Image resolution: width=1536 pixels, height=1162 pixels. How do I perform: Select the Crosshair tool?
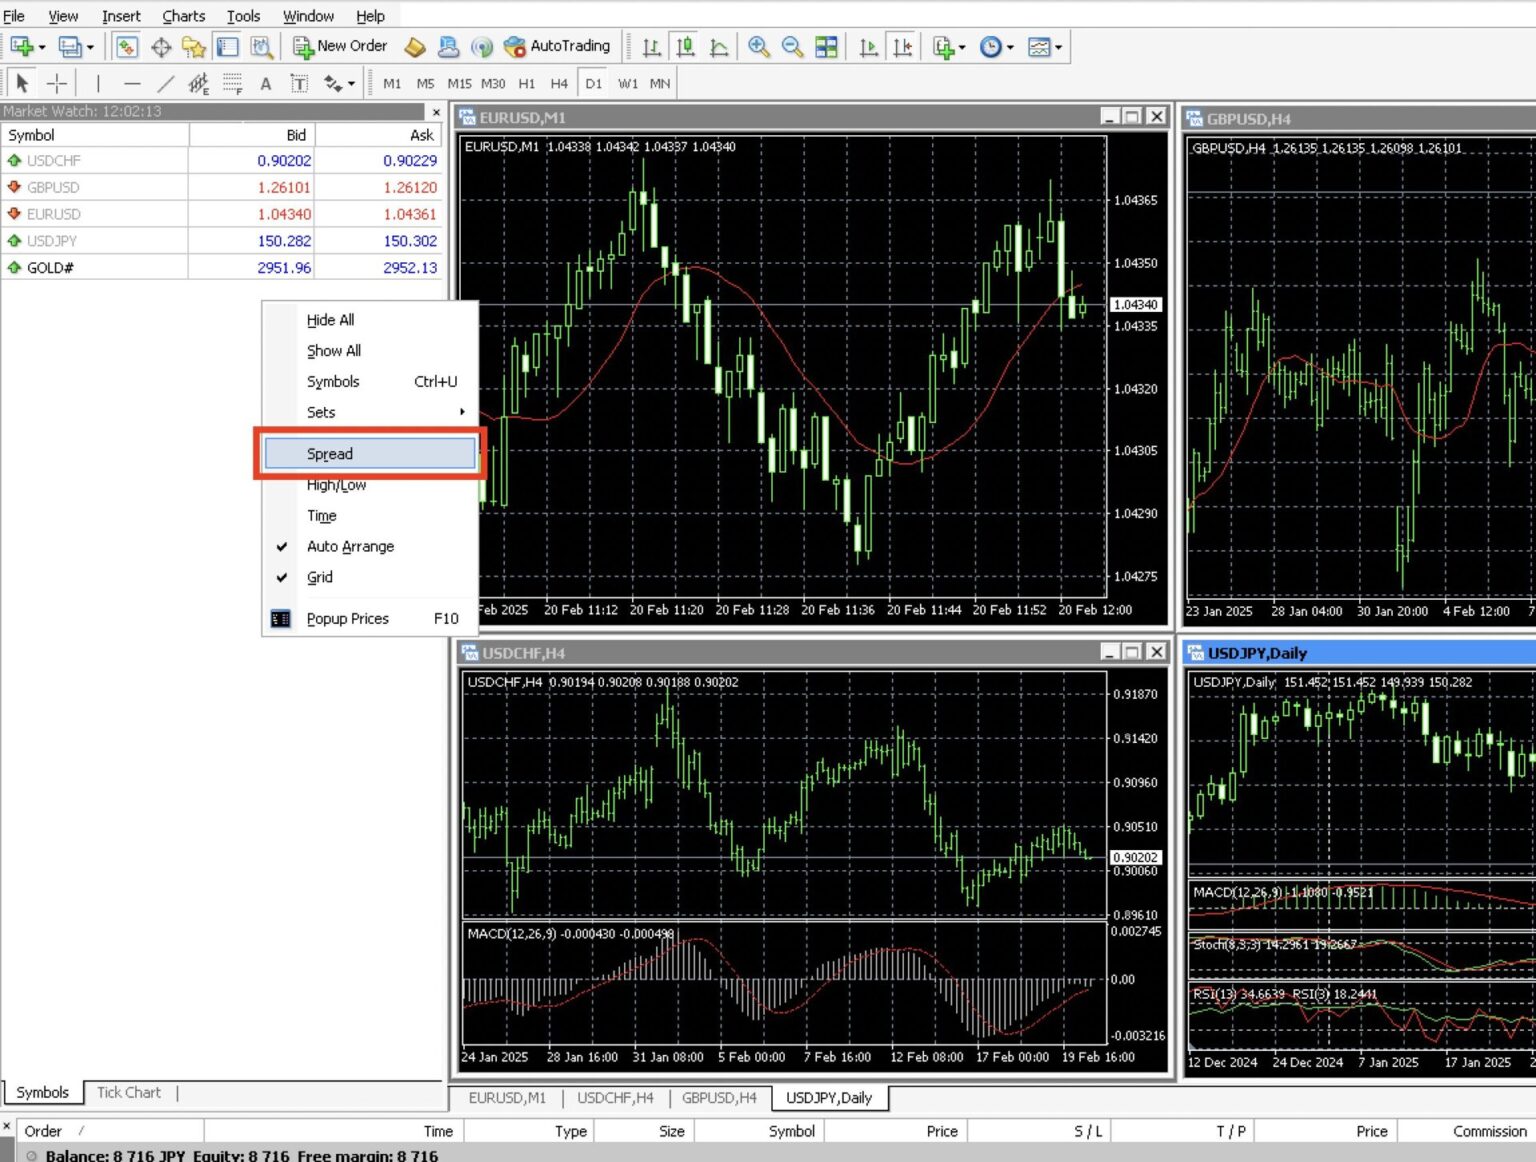coord(57,84)
